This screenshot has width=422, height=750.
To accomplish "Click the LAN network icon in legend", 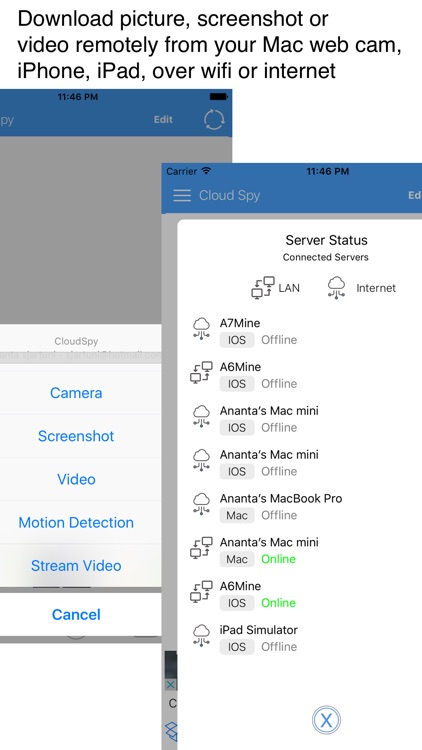I will (x=263, y=288).
